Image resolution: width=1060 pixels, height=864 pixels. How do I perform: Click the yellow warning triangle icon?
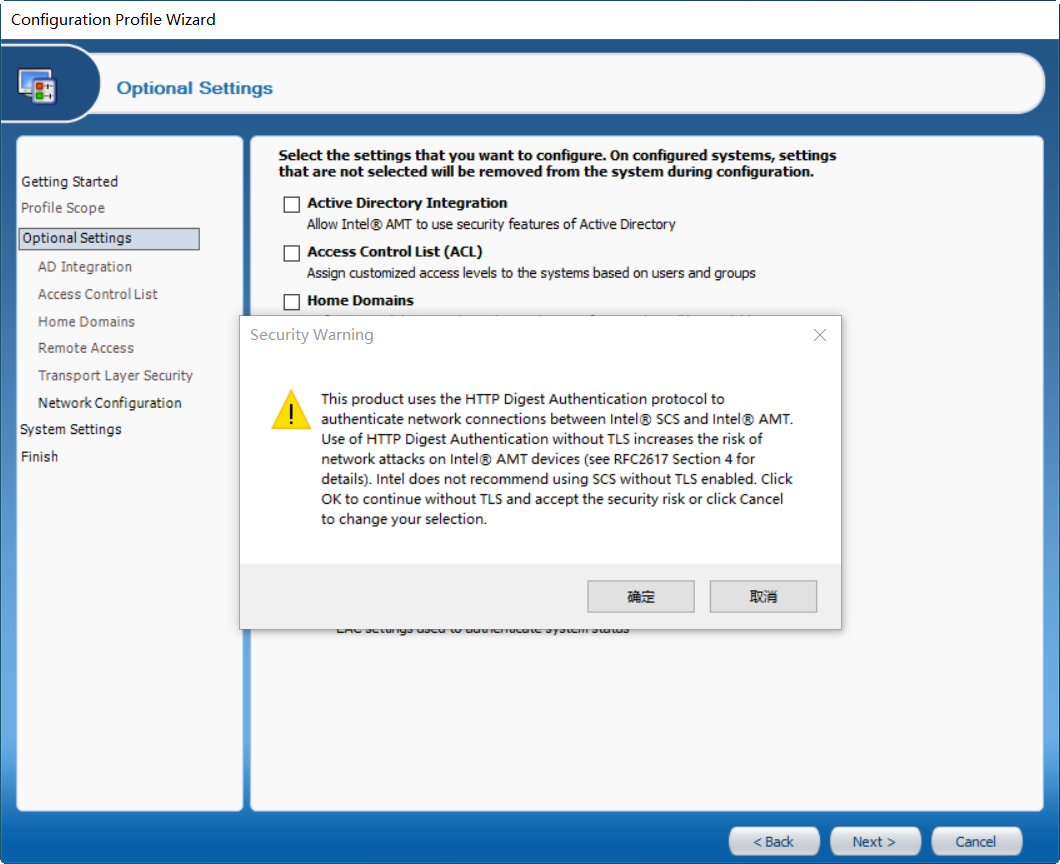click(x=291, y=410)
